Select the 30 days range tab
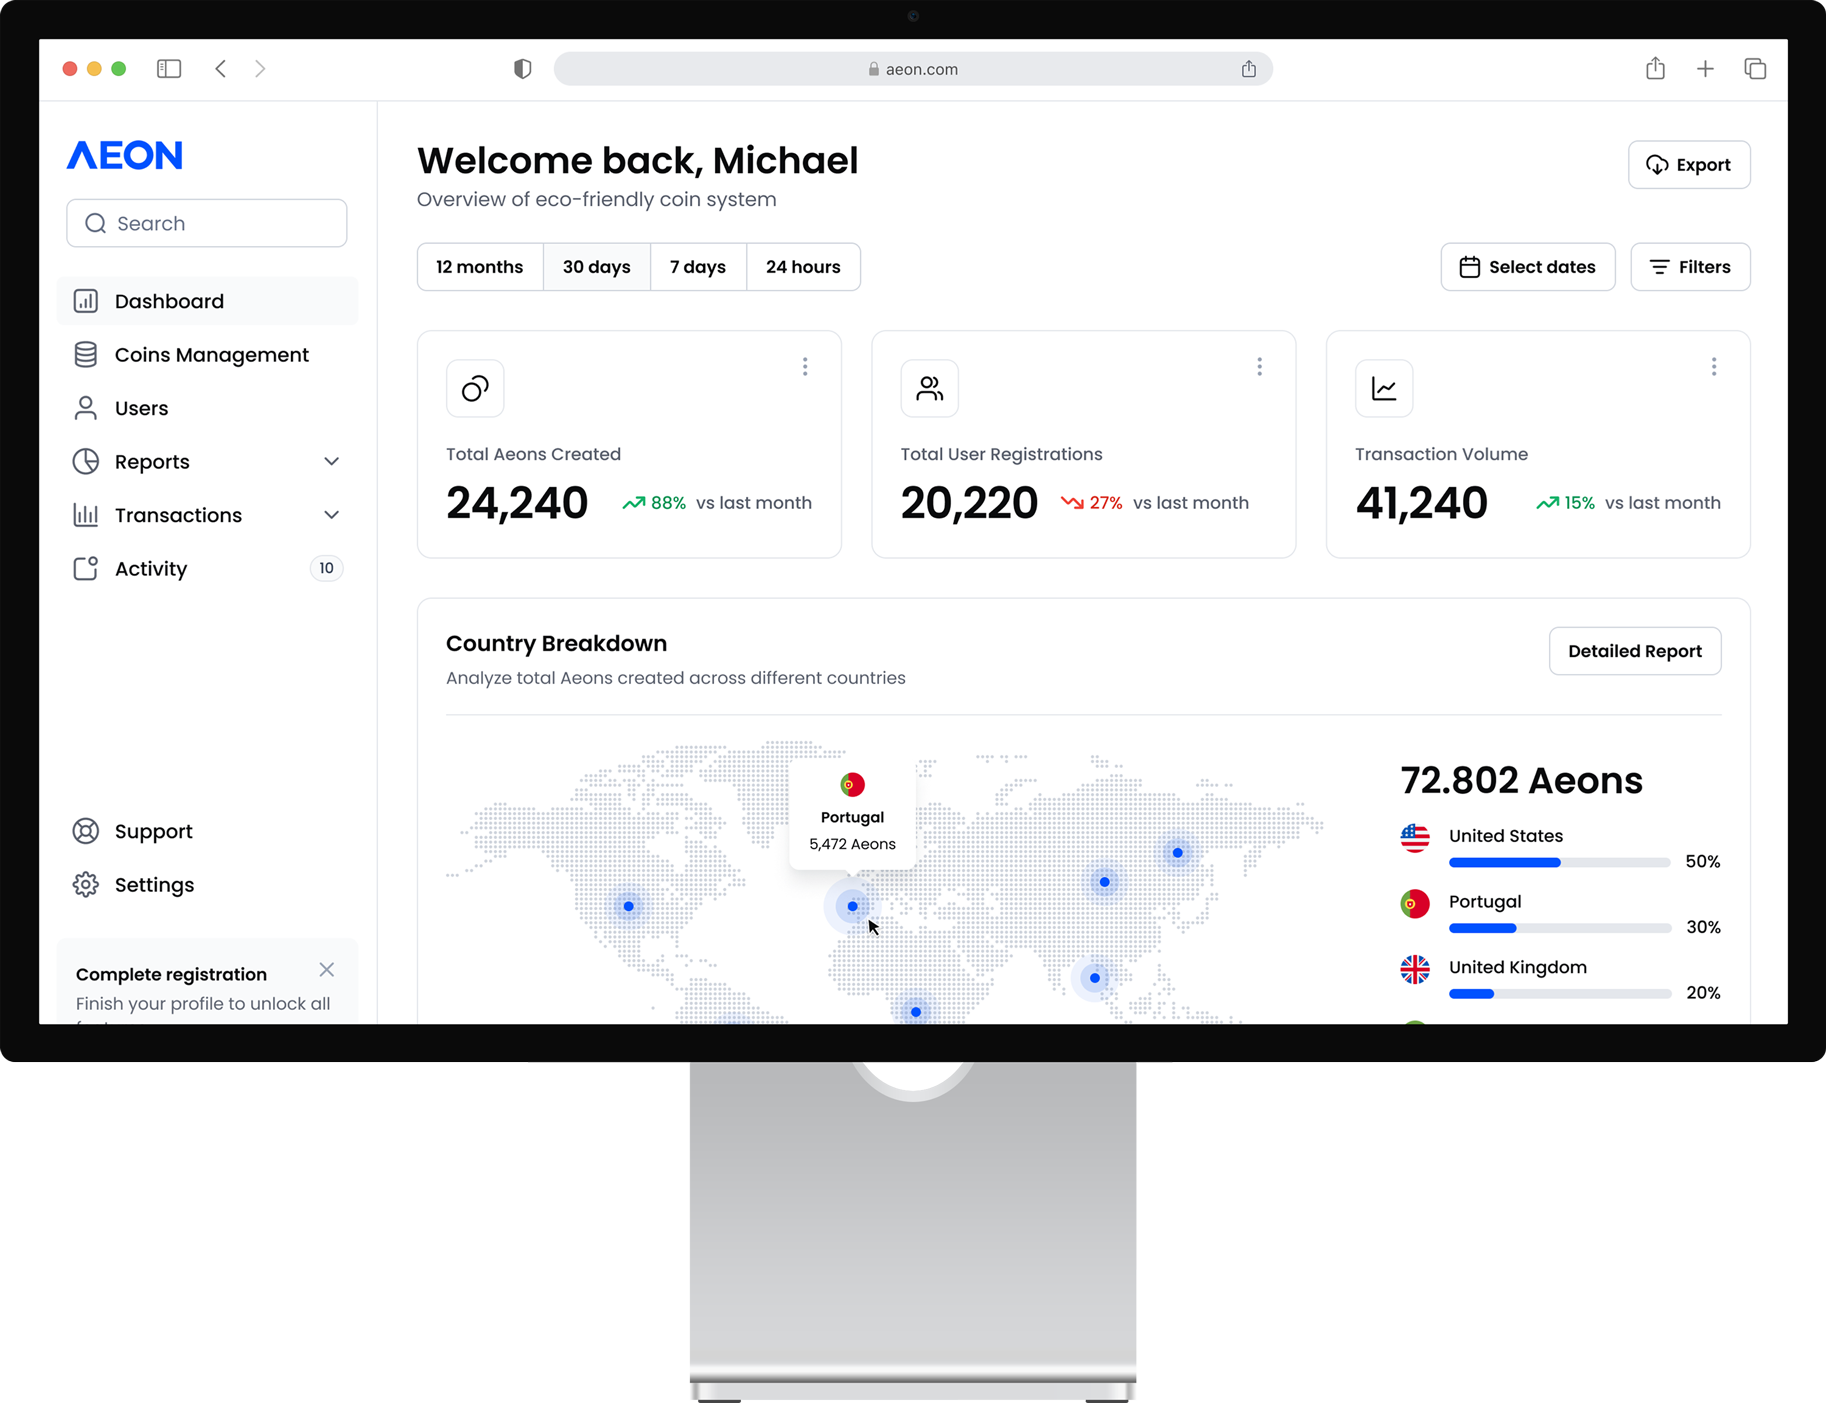Screen dimensions: 1826x1403 click(x=597, y=267)
